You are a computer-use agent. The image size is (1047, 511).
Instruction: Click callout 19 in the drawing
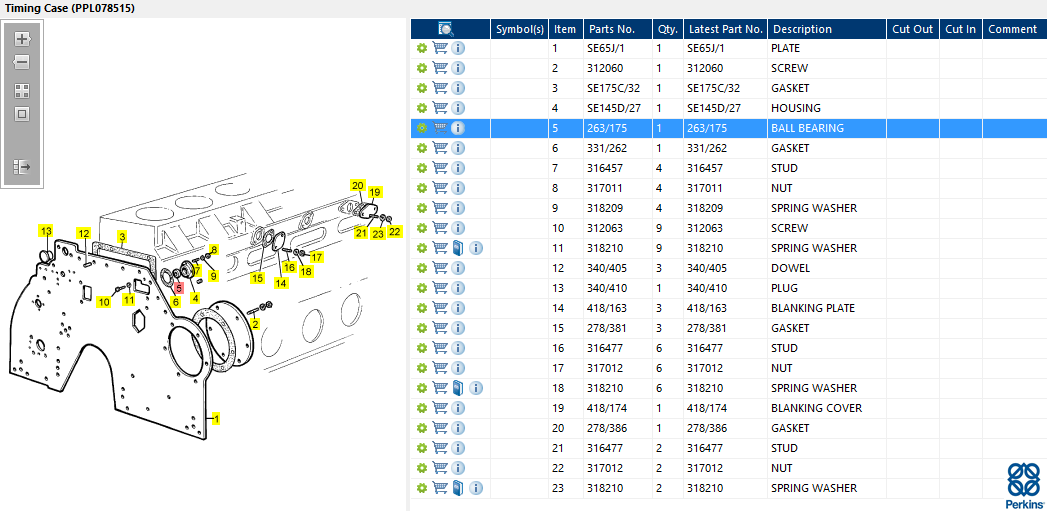(374, 192)
